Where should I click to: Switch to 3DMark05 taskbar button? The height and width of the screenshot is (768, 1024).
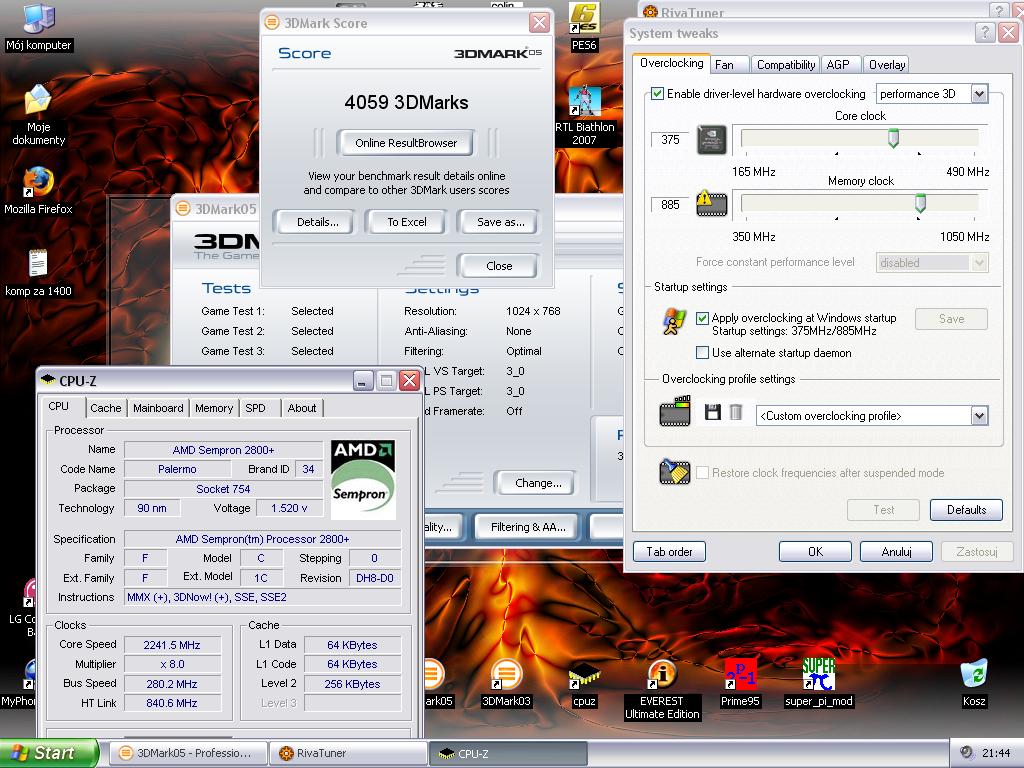(187, 753)
